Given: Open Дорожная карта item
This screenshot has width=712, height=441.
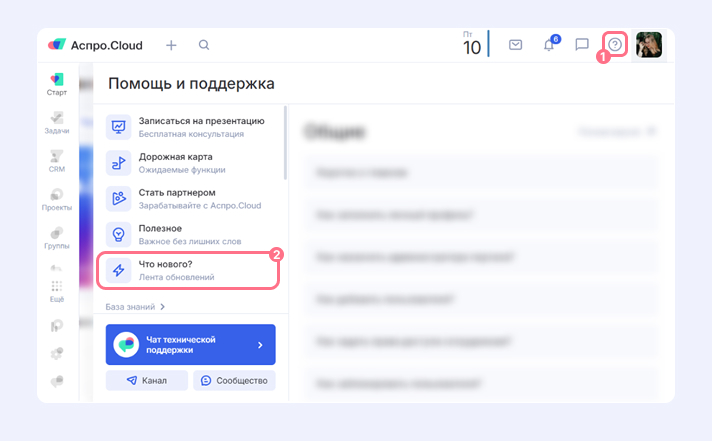Looking at the screenshot, I should [x=190, y=162].
